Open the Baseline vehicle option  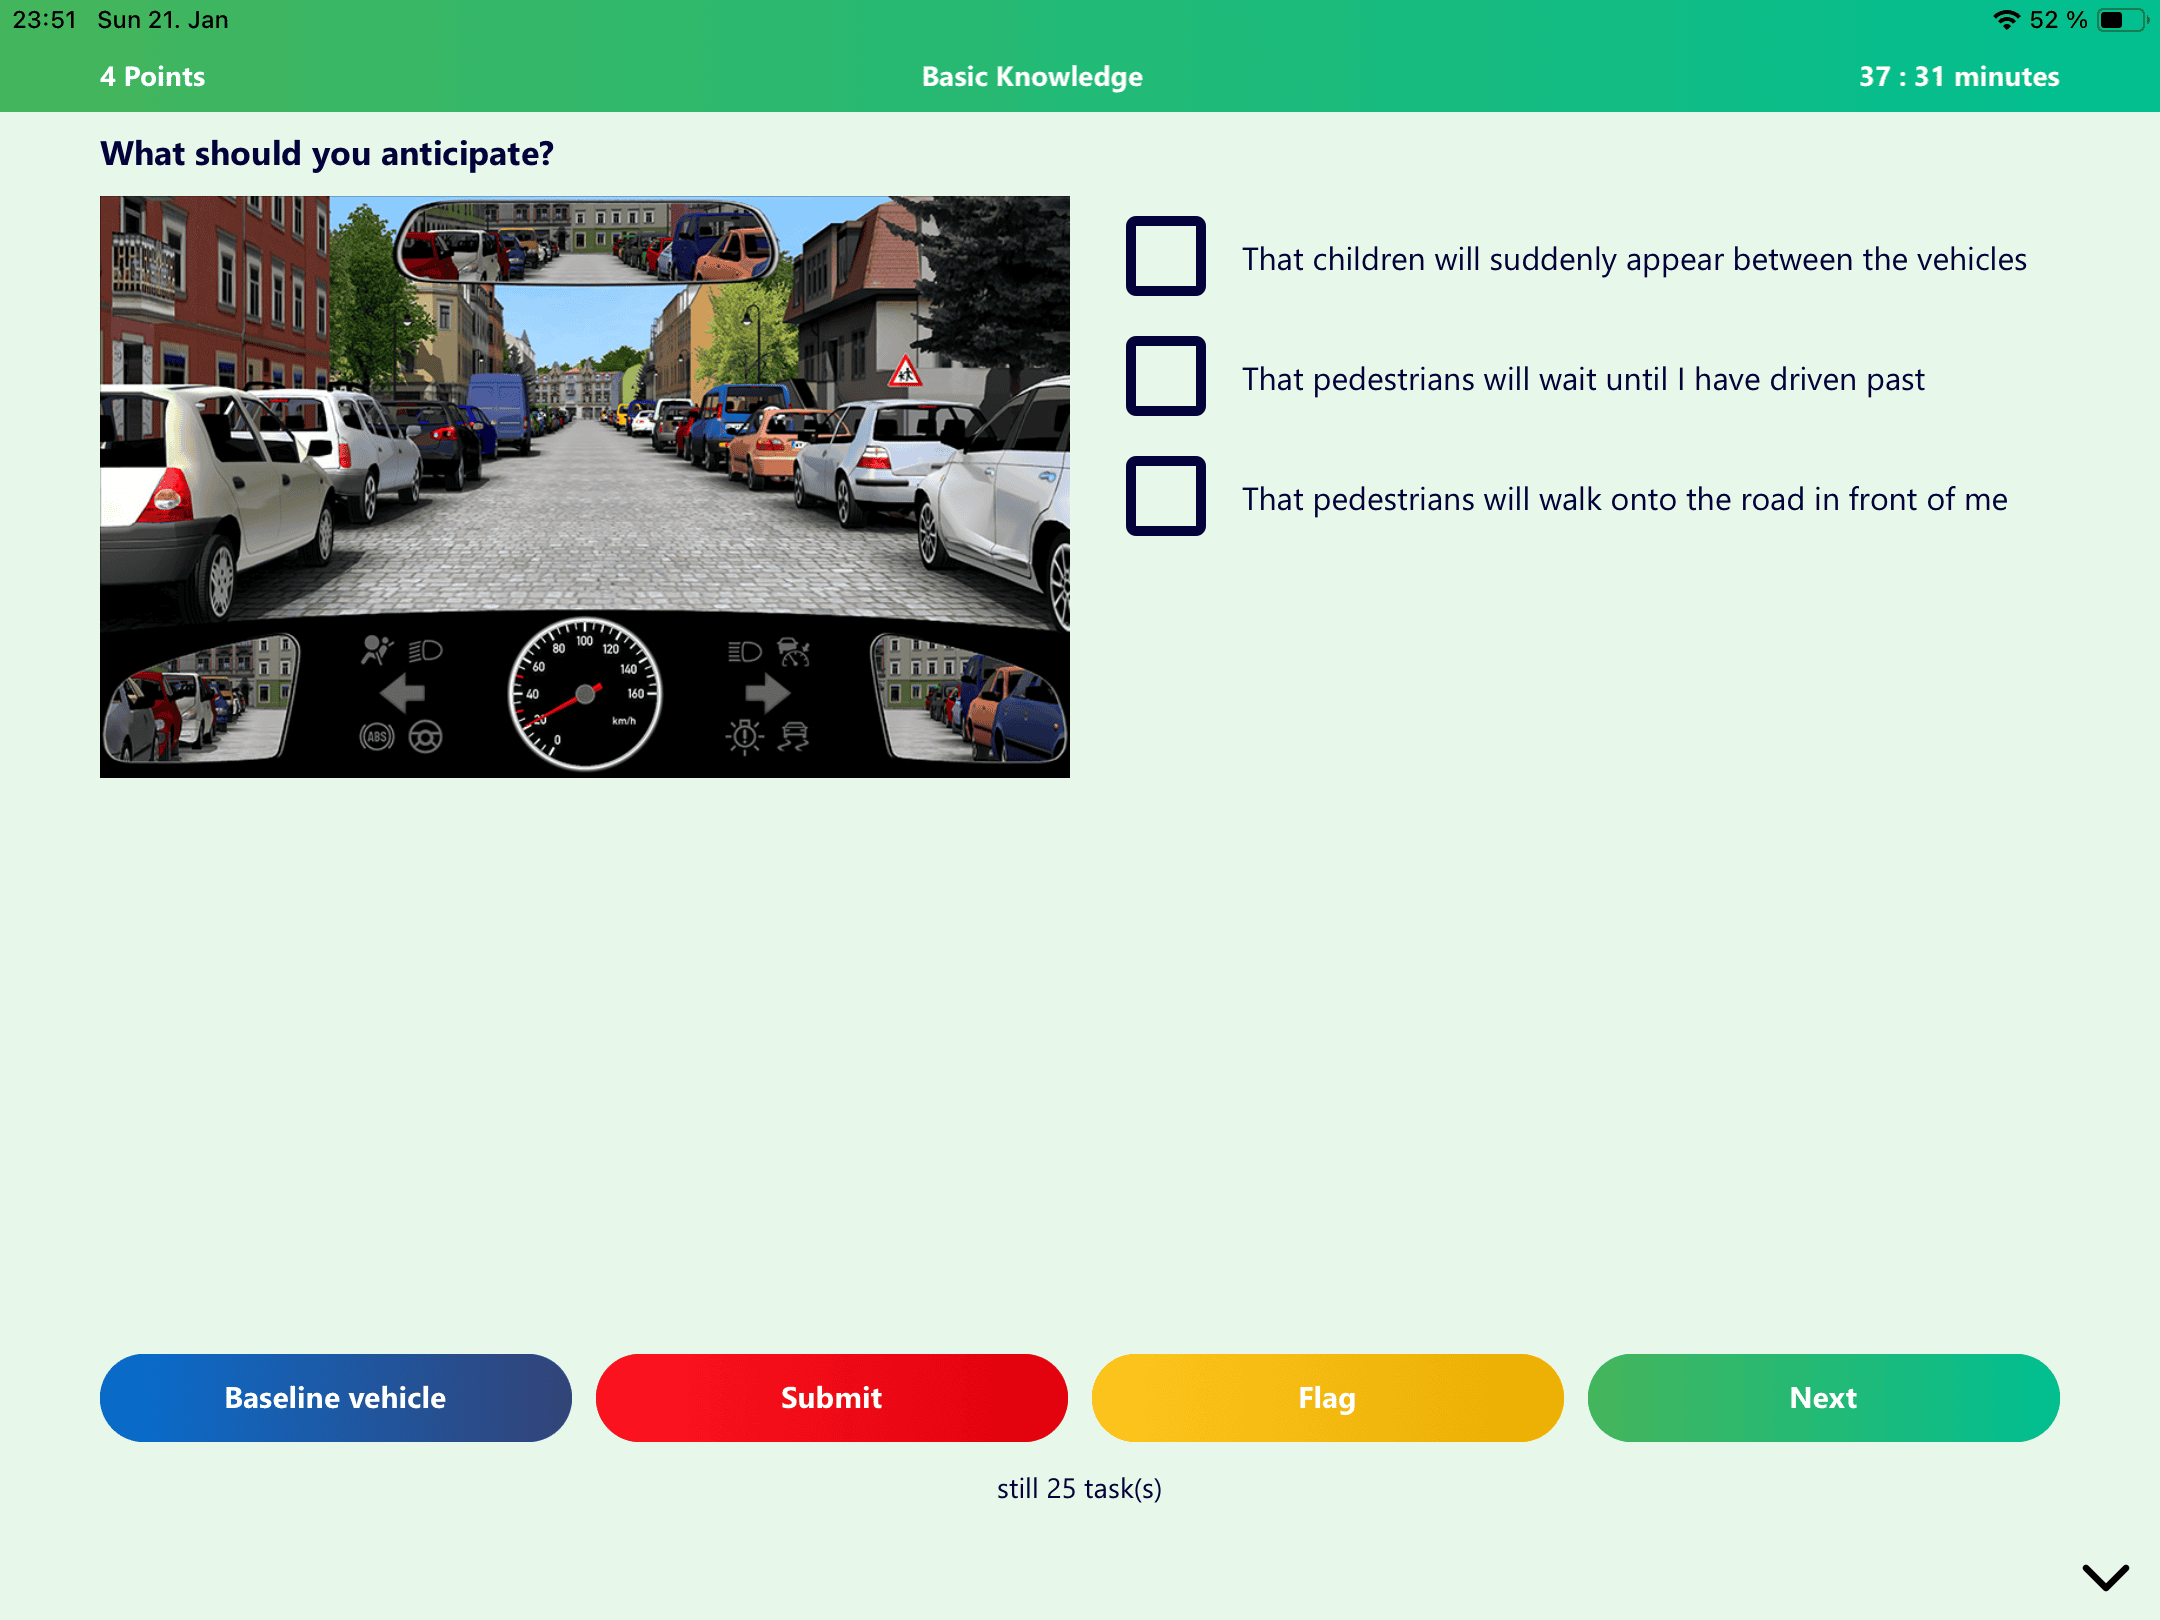[x=335, y=1397]
